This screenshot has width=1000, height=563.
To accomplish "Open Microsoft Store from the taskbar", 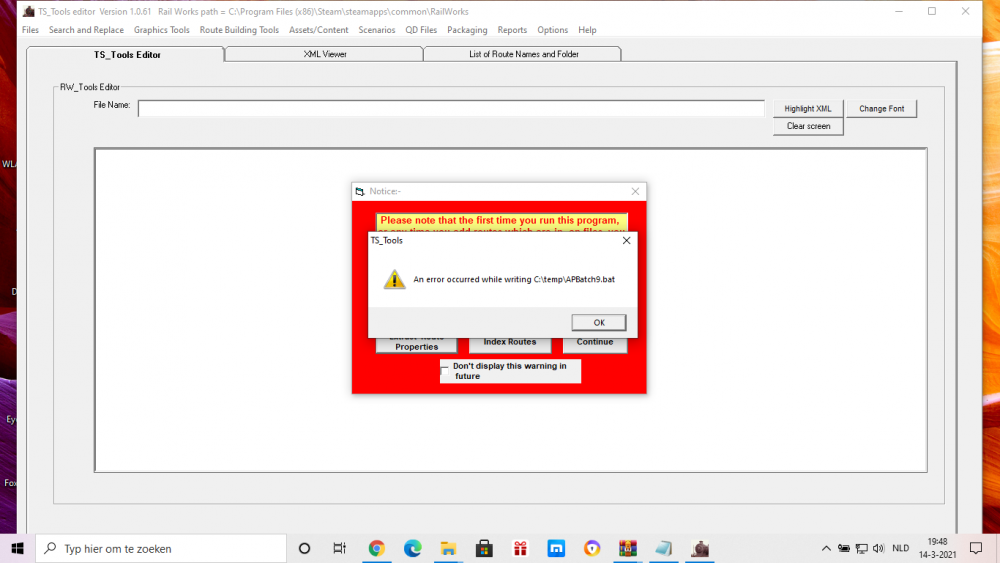I will (484, 548).
